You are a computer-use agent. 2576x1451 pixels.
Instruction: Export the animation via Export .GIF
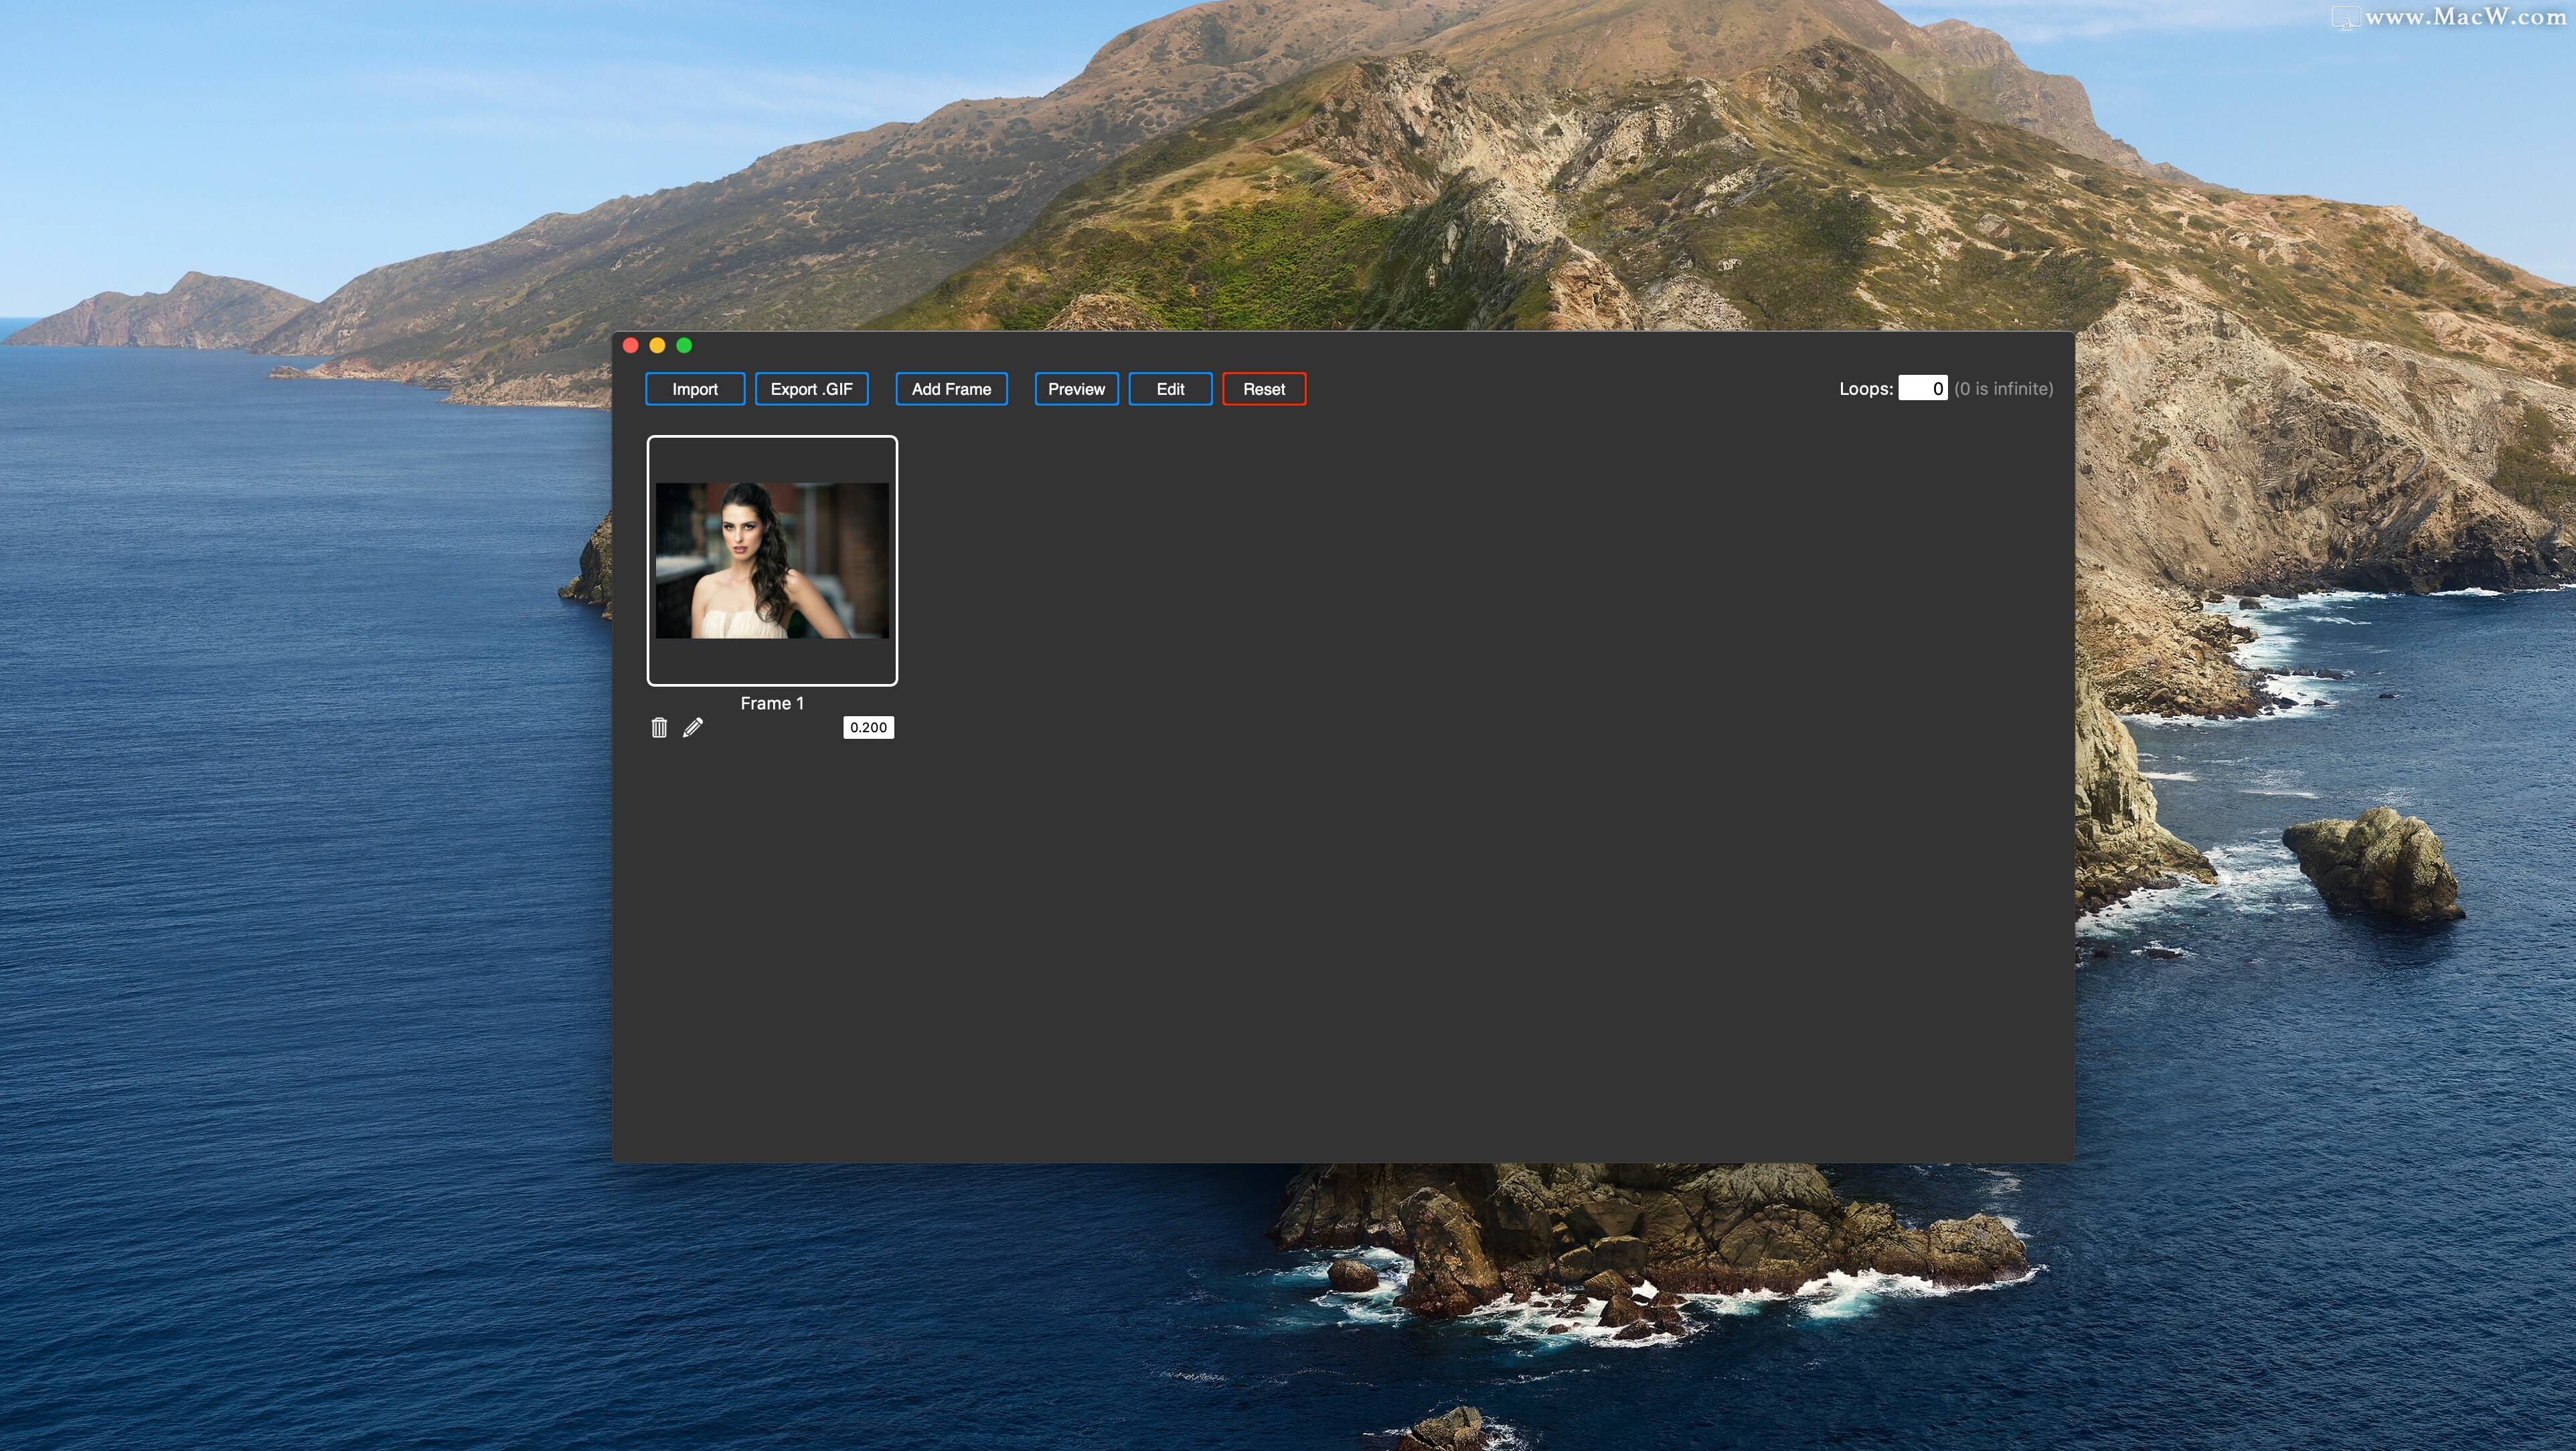[x=811, y=389]
